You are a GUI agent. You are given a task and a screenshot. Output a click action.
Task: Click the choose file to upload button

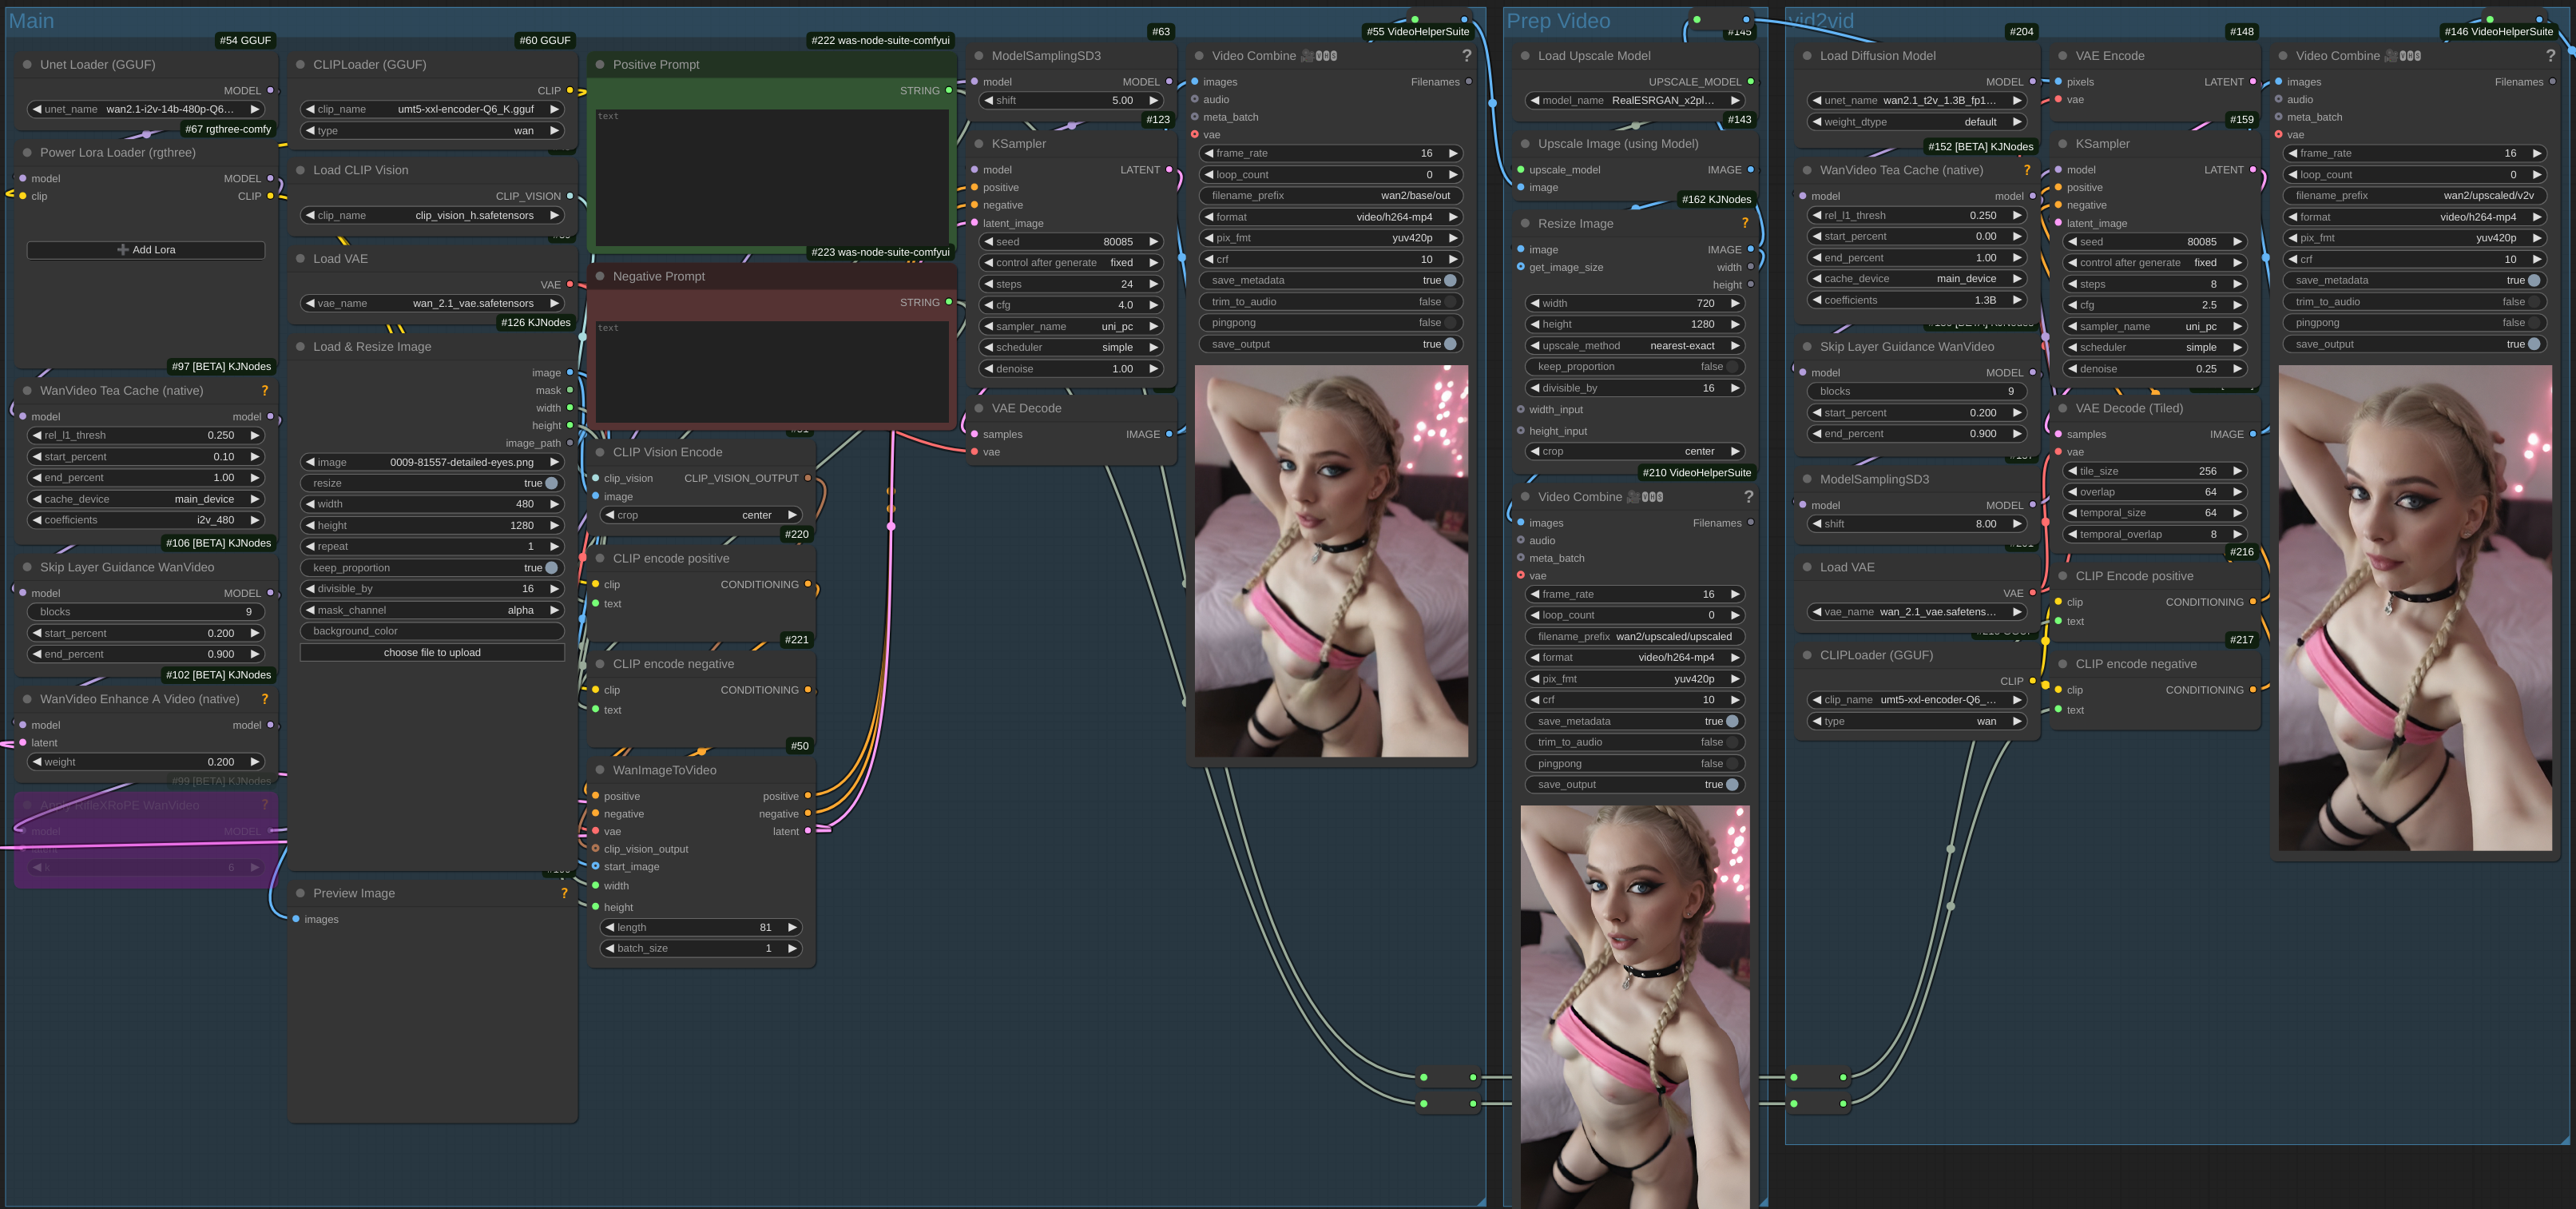click(x=432, y=652)
